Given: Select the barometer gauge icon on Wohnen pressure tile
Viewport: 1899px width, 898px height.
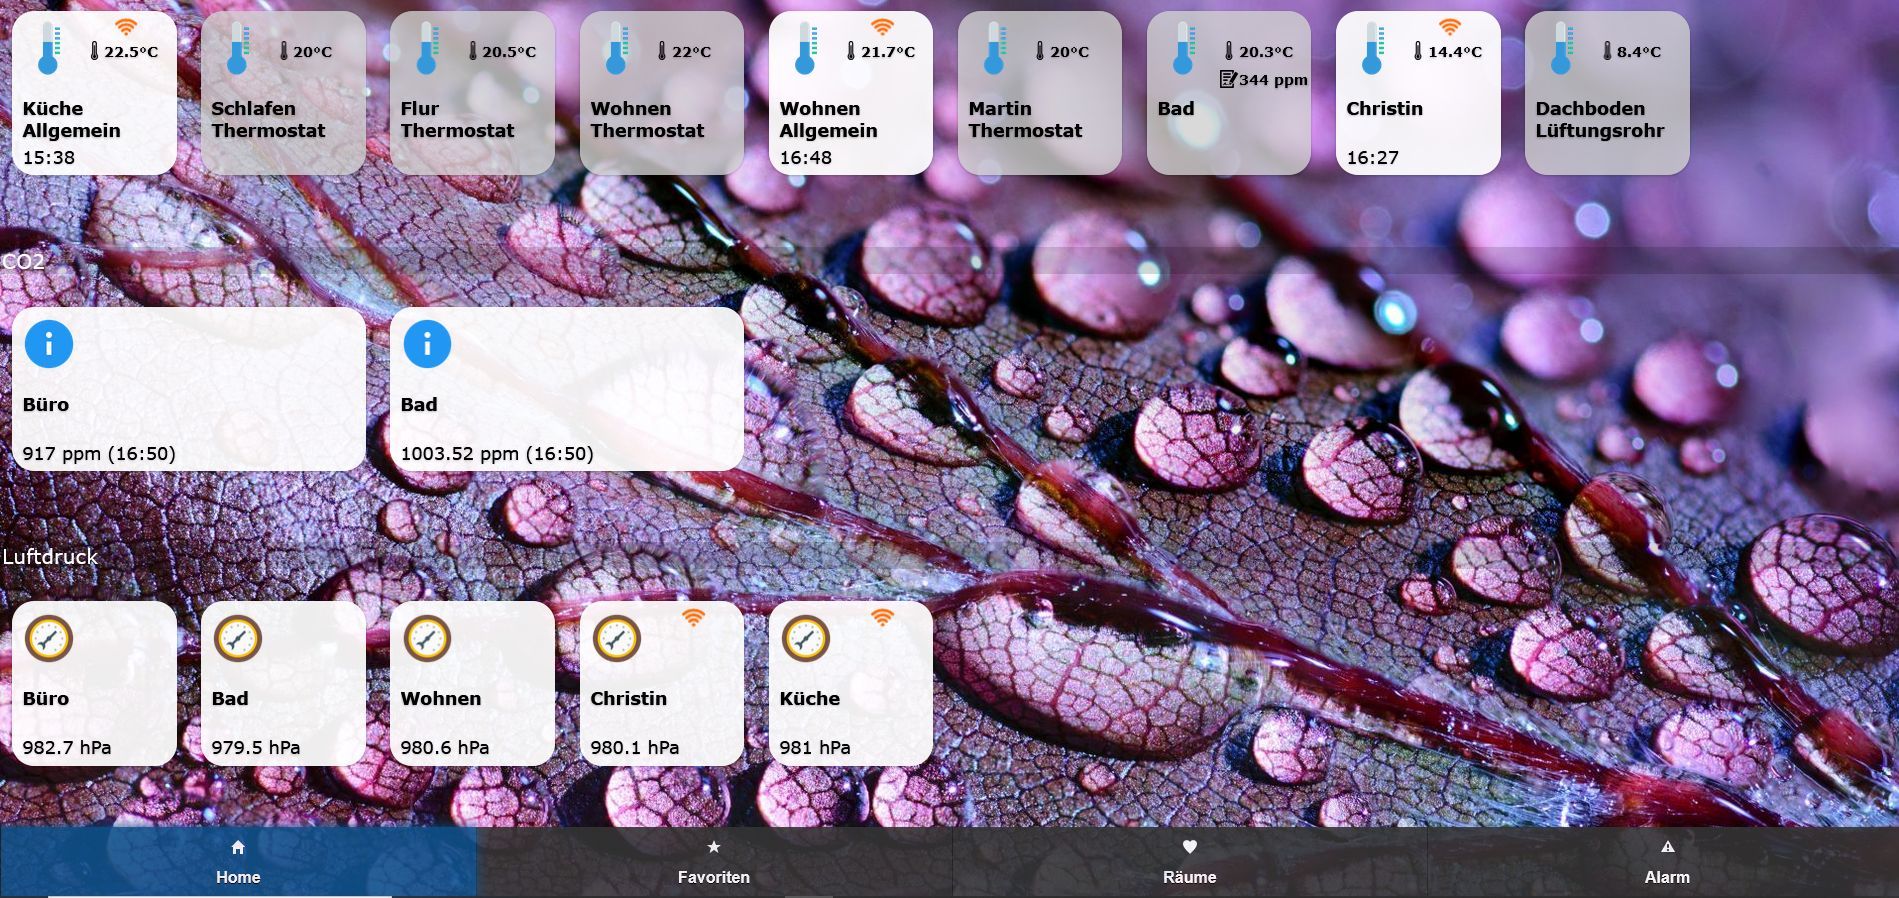Looking at the screenshot, I should click(x=427, y=638).
